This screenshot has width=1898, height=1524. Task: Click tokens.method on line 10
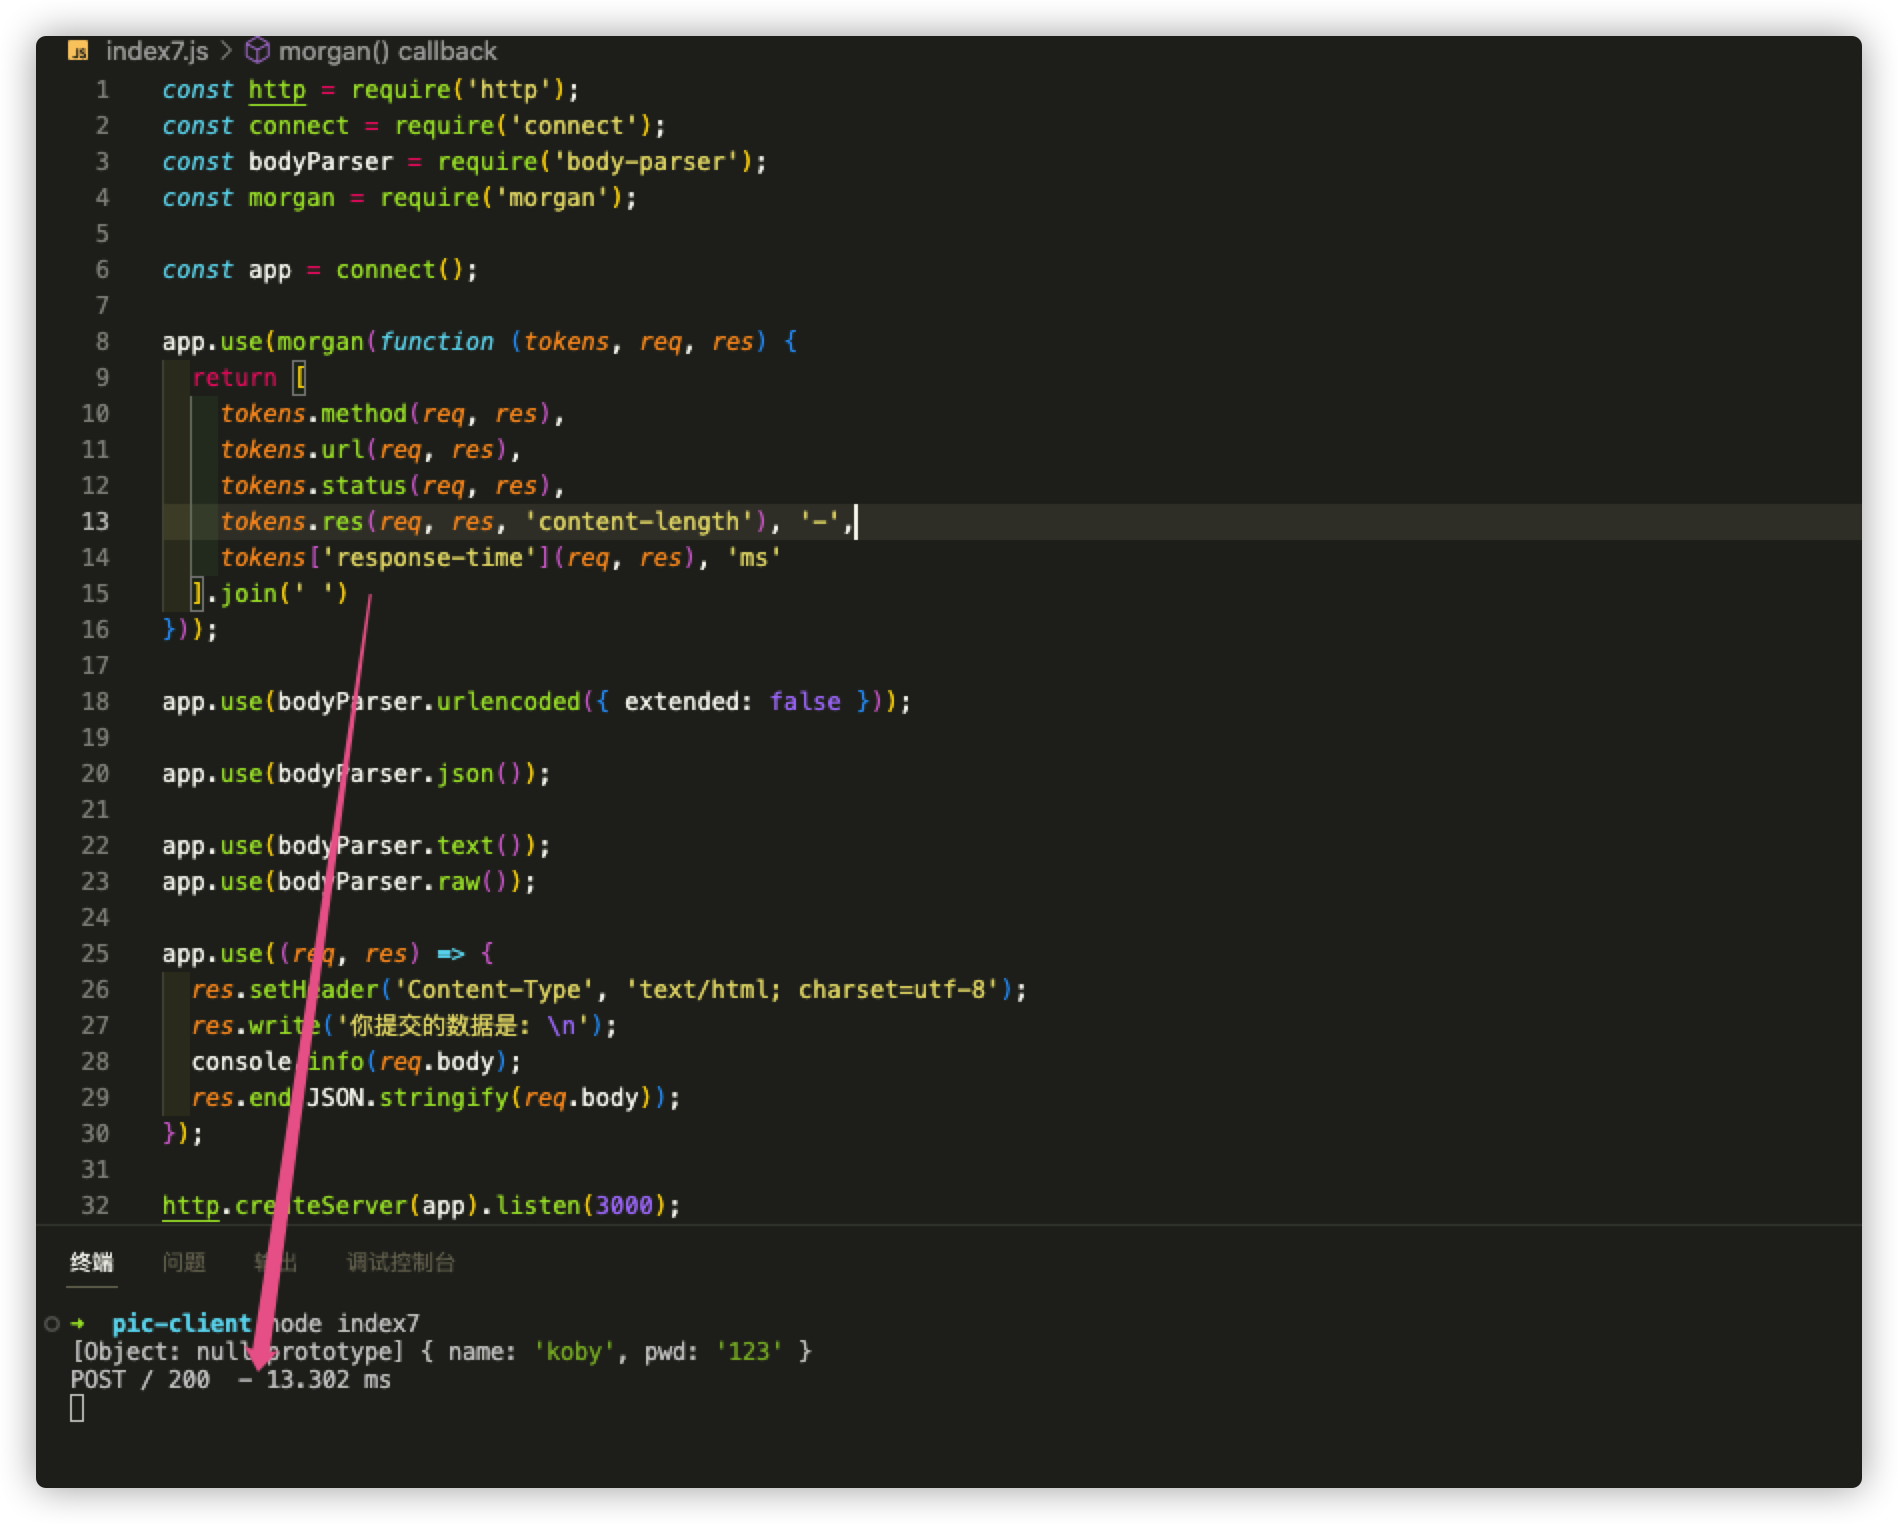coord(314,414)
